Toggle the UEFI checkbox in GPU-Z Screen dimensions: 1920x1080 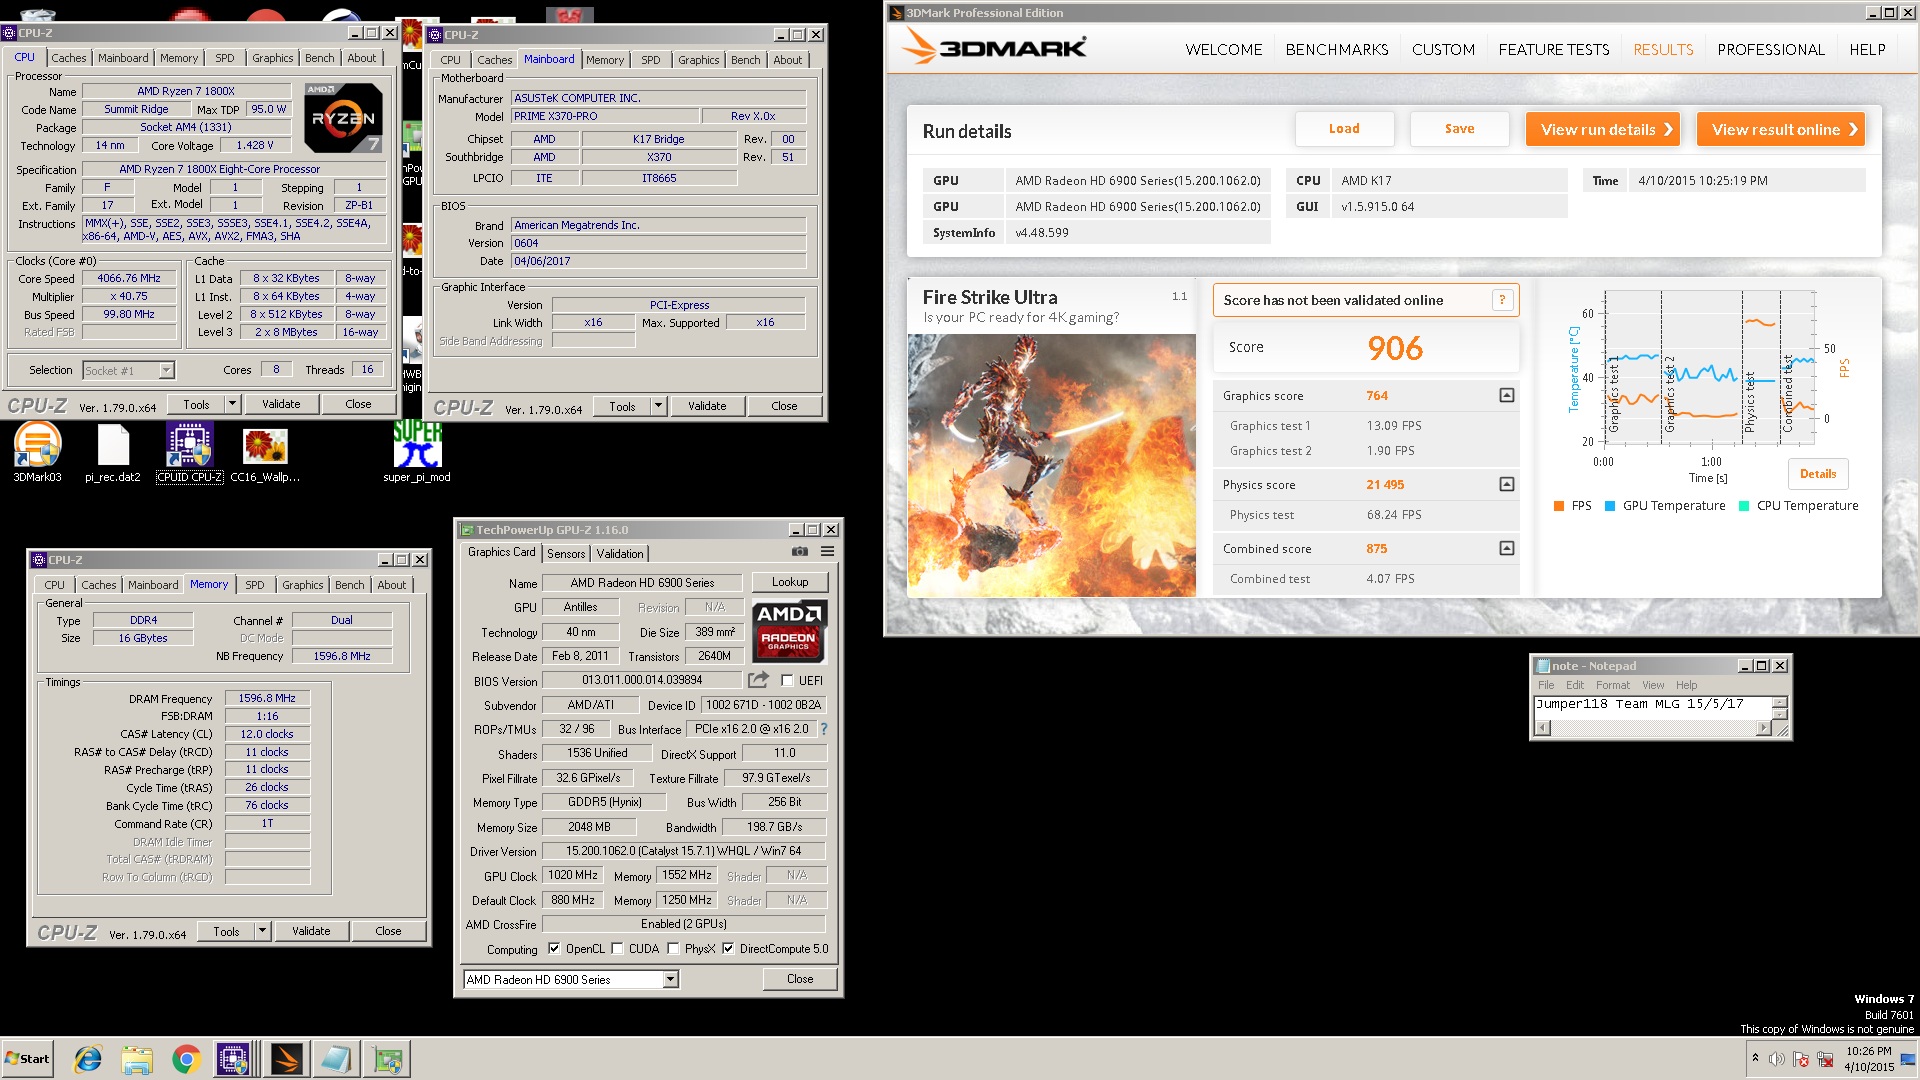[x=787, y=681]
